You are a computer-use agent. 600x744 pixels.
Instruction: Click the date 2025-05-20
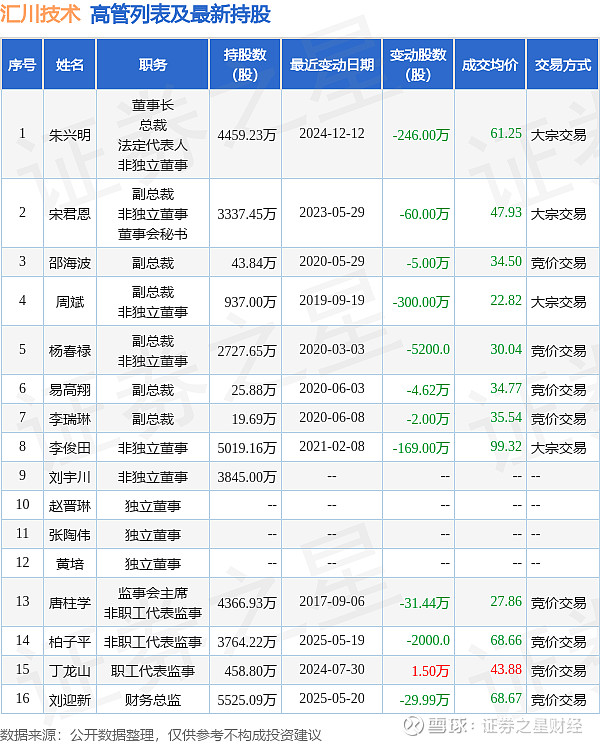pos(332,698)
